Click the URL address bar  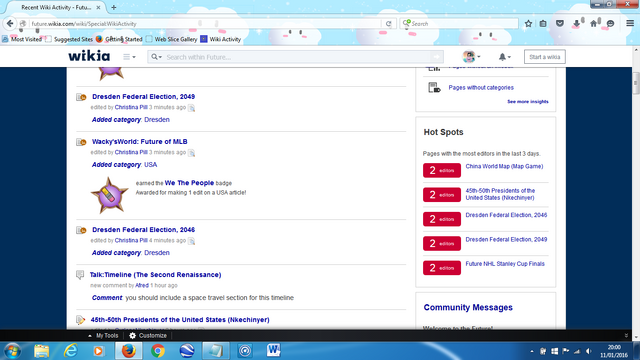204,24
